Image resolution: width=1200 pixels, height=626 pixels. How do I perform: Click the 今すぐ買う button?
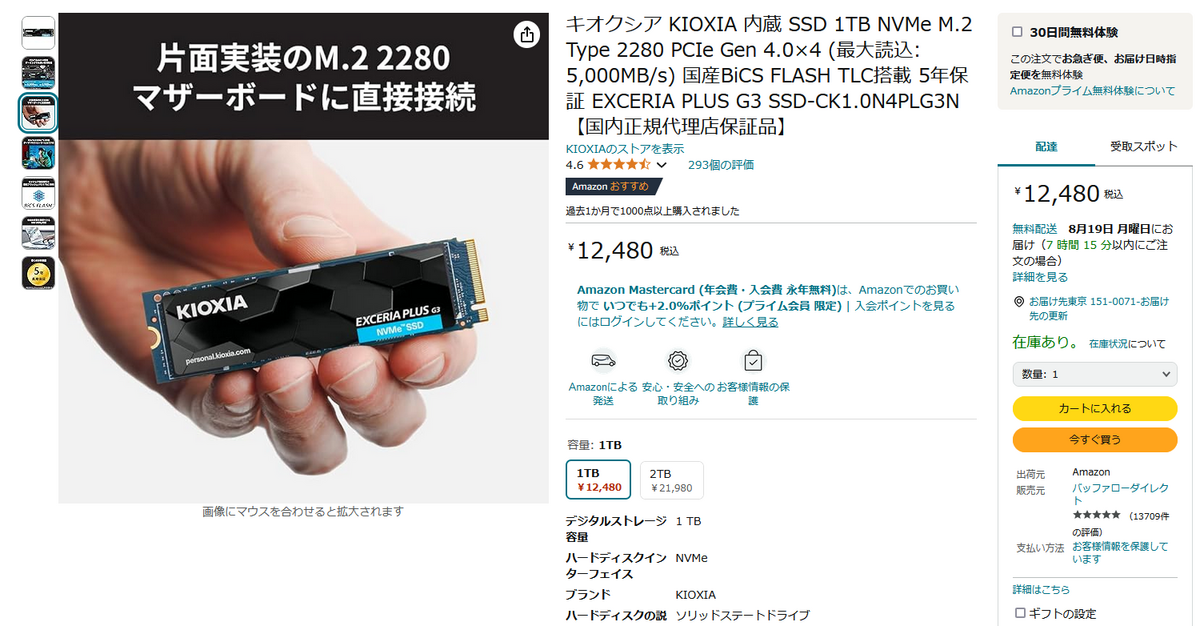1095,439
